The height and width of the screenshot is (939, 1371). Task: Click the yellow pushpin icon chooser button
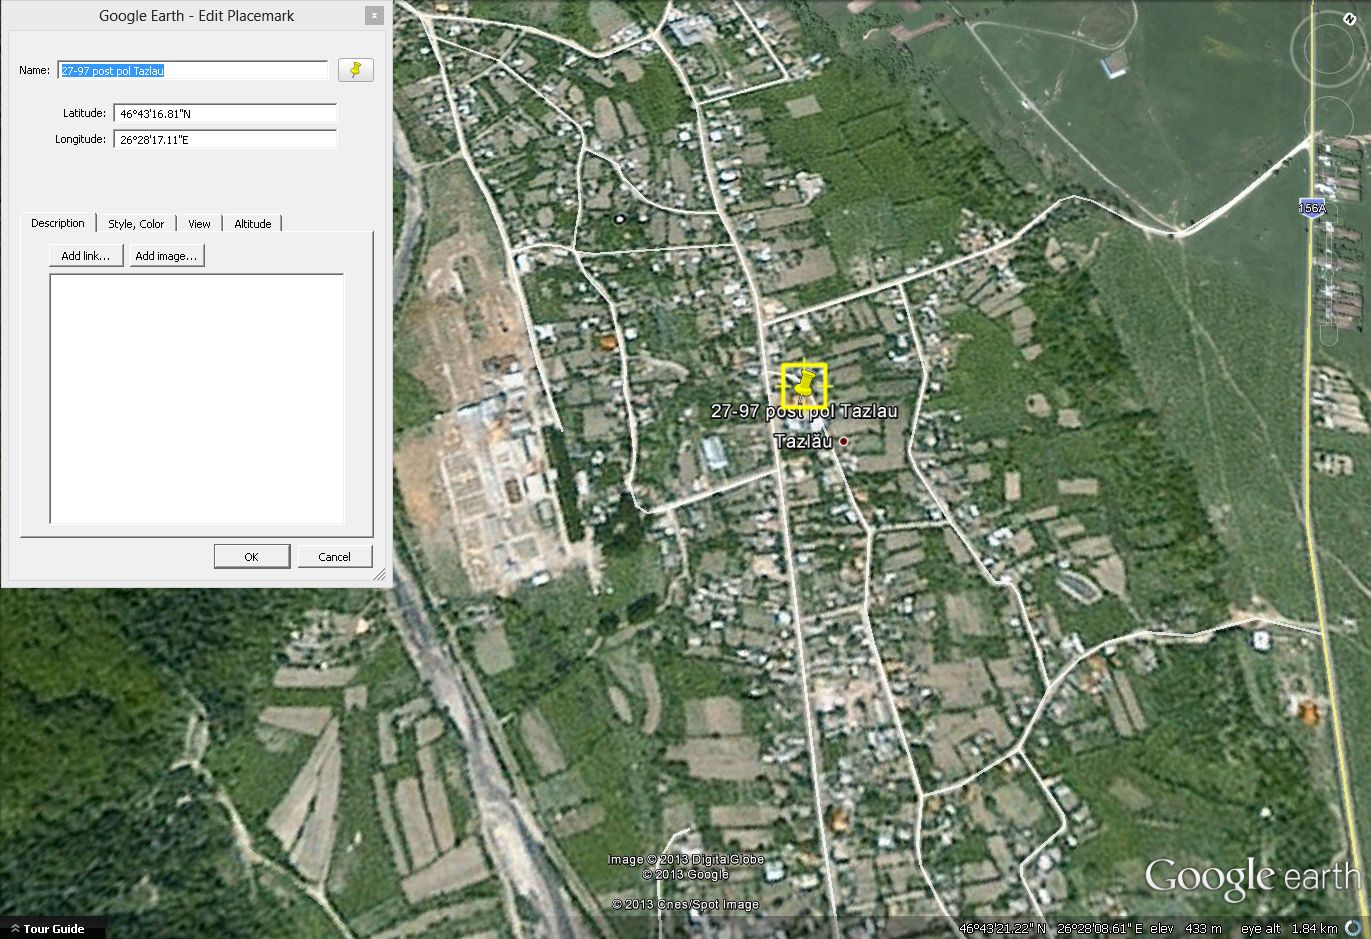[x=355, y=70]
